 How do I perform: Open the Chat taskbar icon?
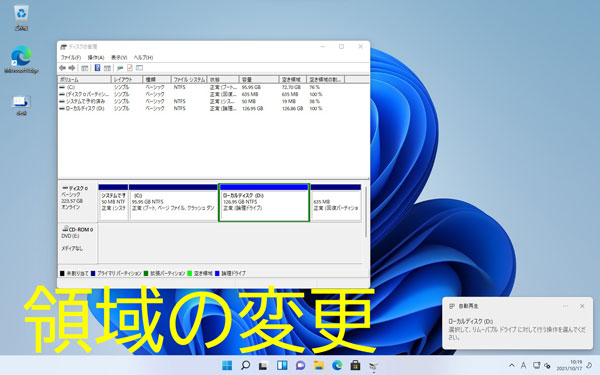(x=300, y=365)
